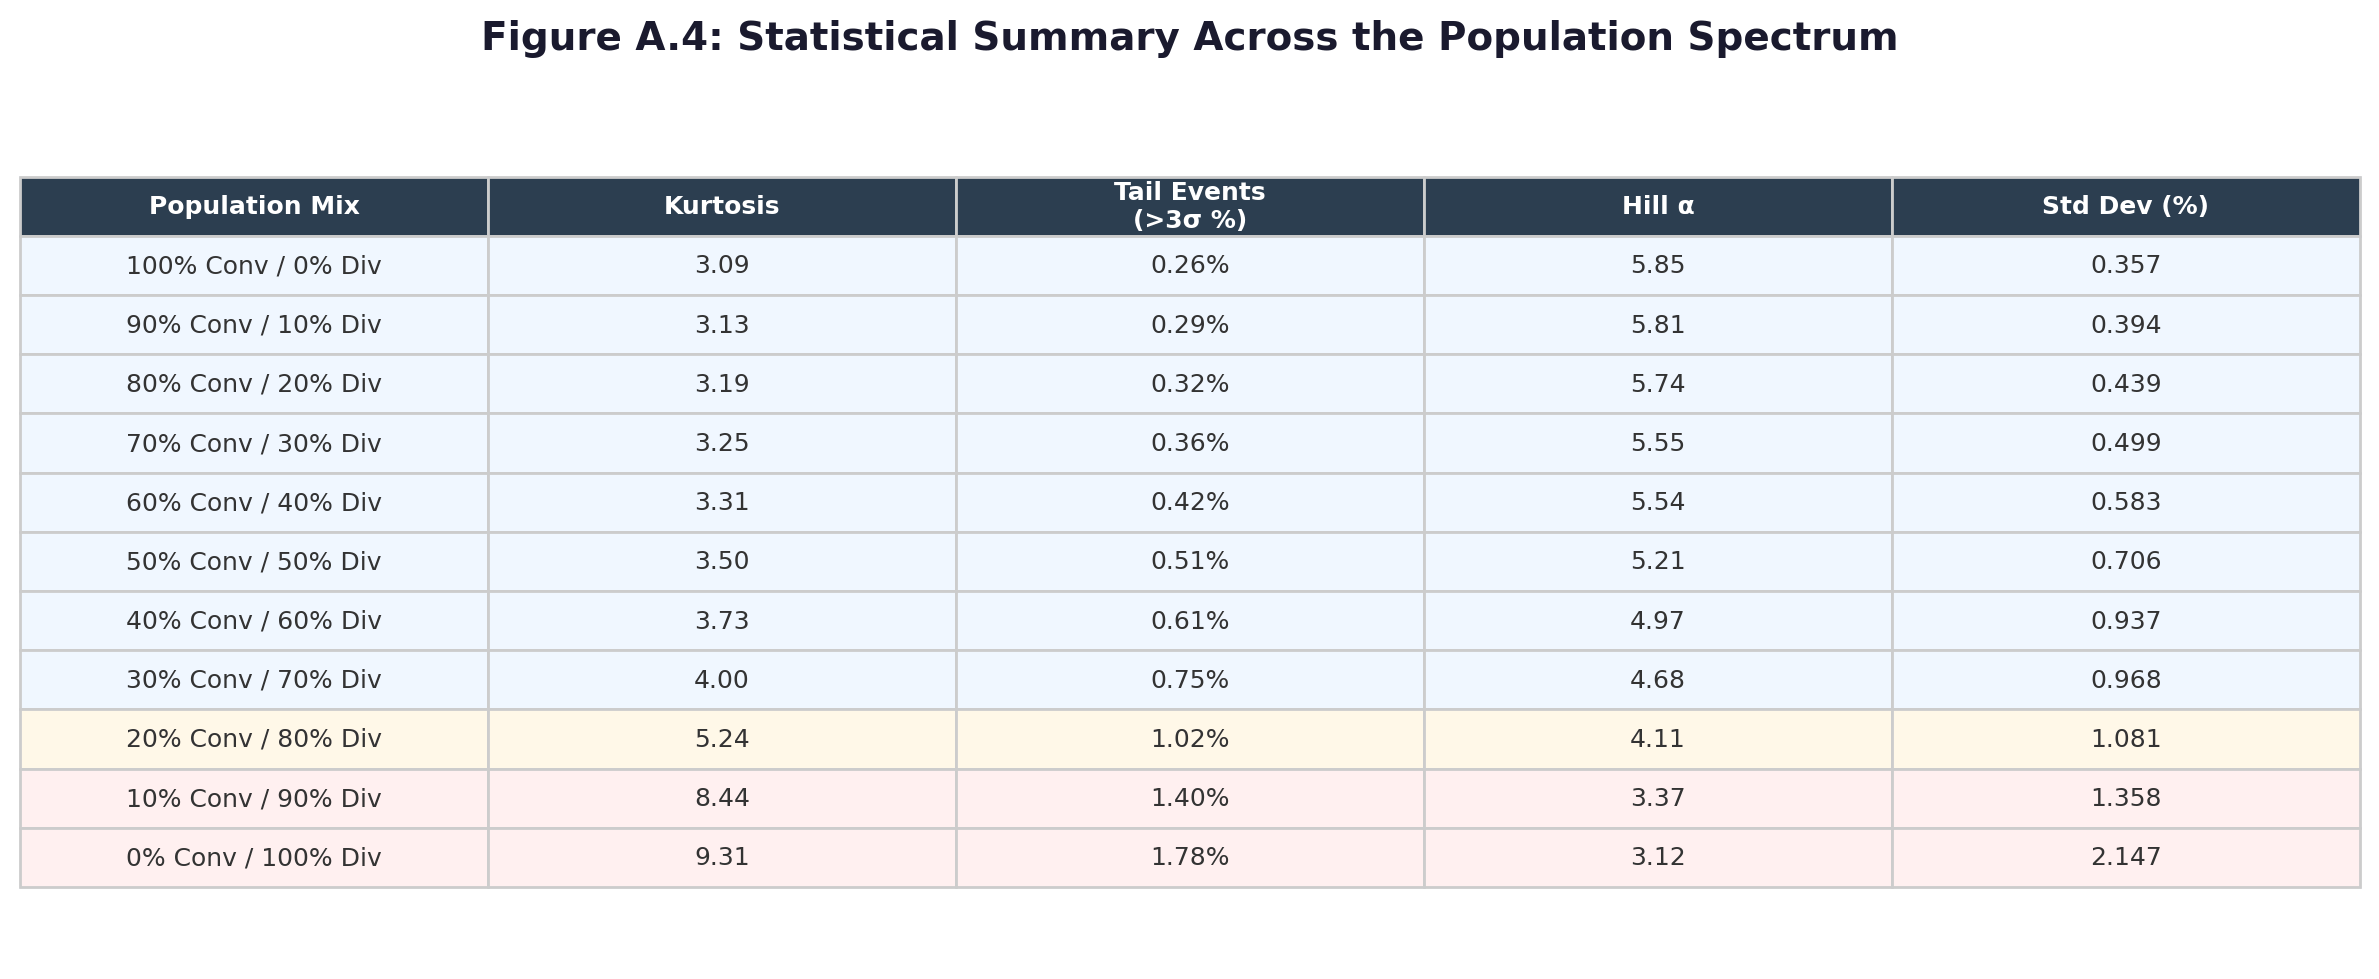2379x979 pixels.
Task: Click Hill α value 5.85
Action: [x=1658, y=266]
